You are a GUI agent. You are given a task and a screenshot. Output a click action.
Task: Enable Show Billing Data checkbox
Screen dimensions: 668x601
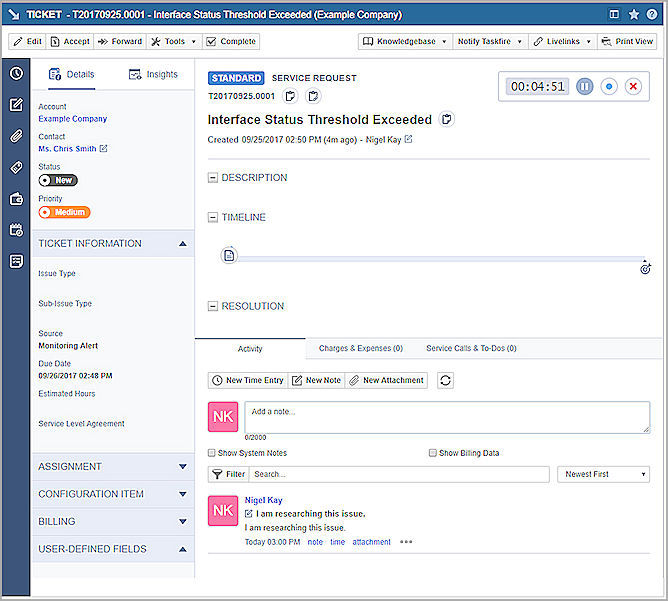[432, 453]
